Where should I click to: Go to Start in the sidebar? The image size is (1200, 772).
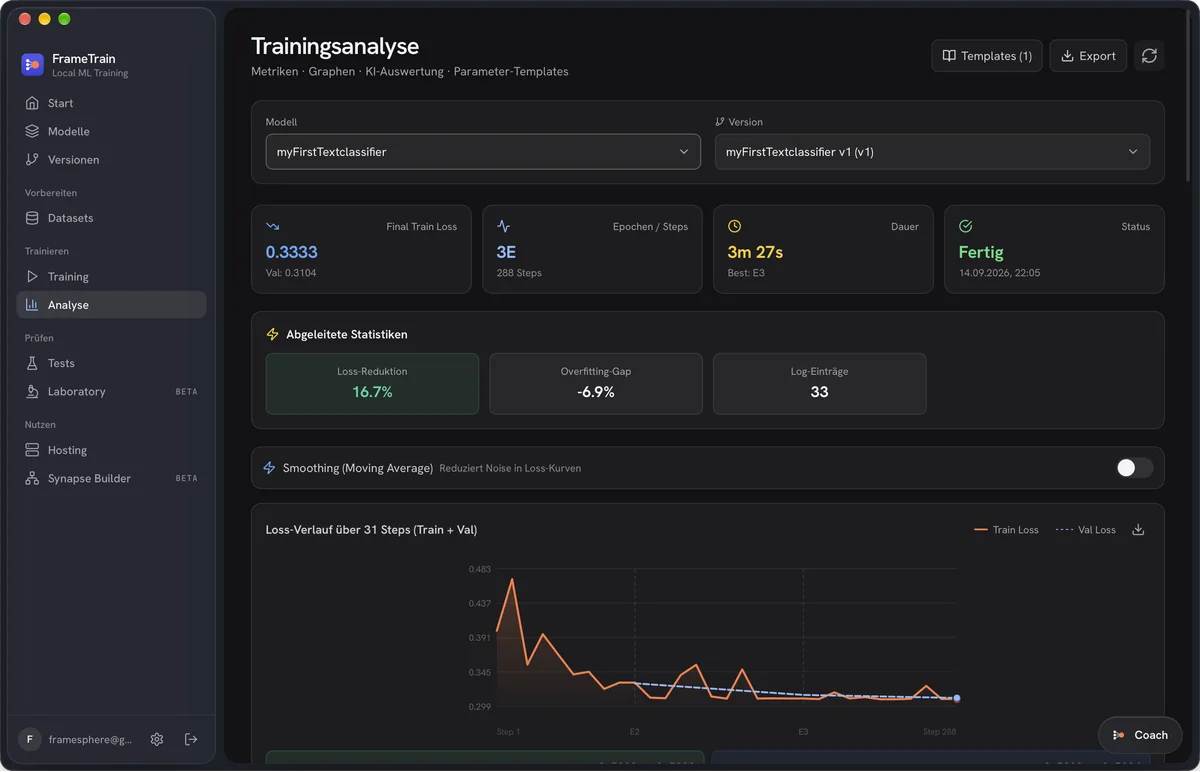tap(112, 103)
